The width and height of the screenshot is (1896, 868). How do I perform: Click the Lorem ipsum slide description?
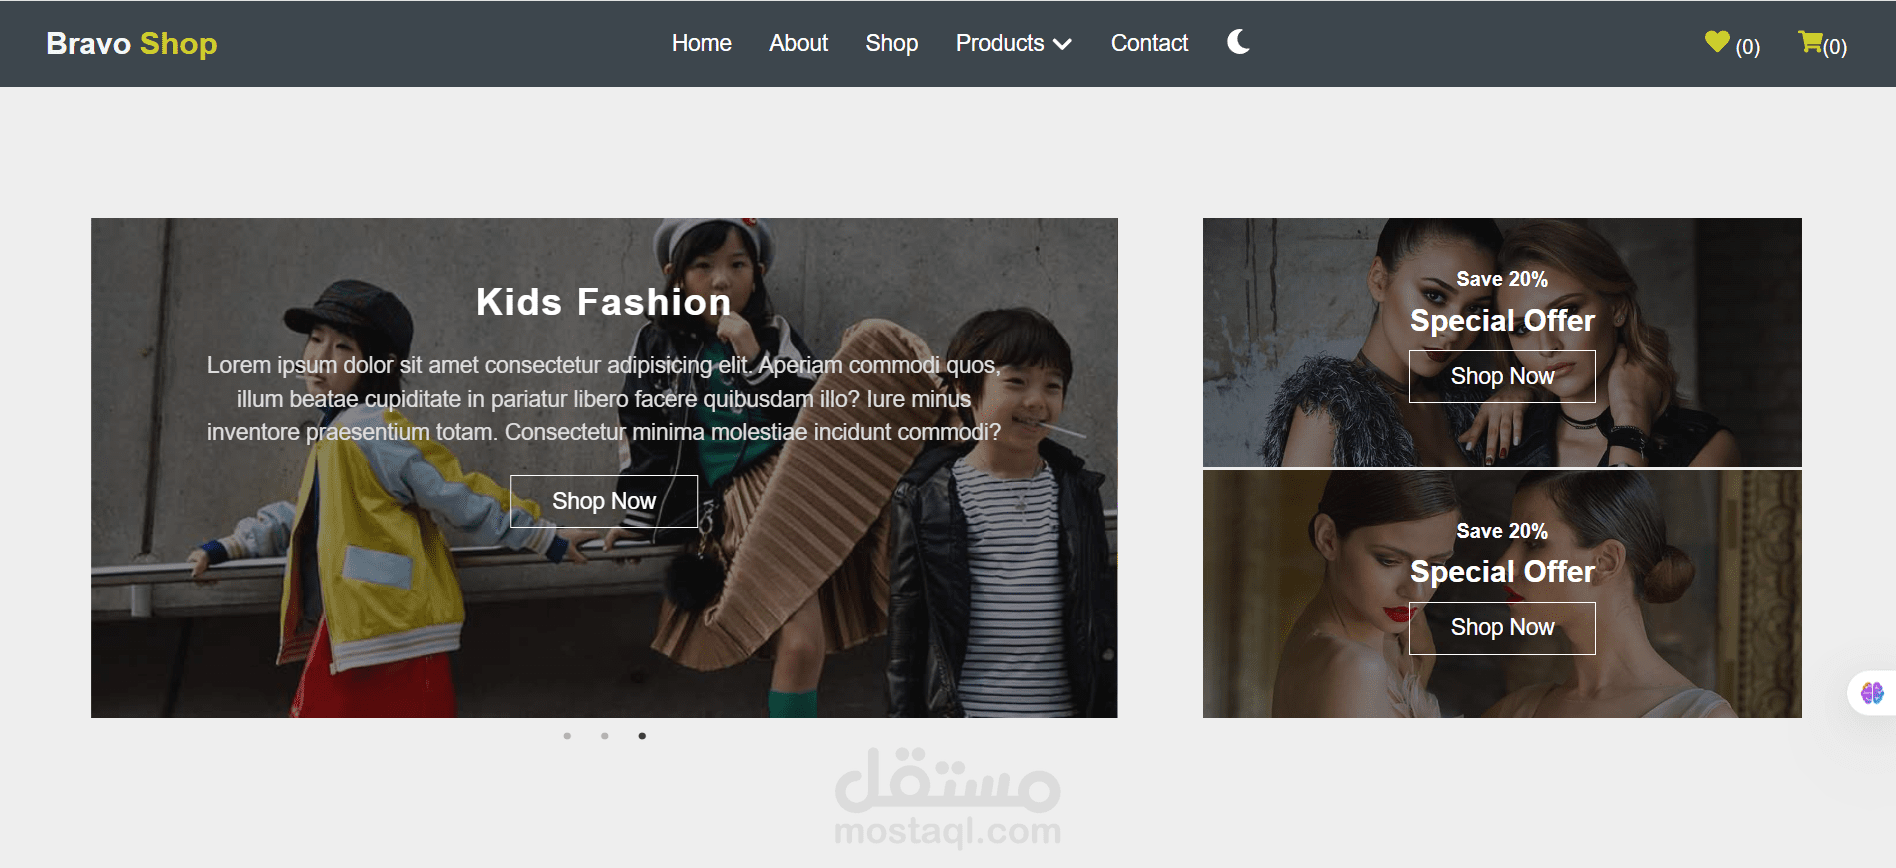click(604, 399)
